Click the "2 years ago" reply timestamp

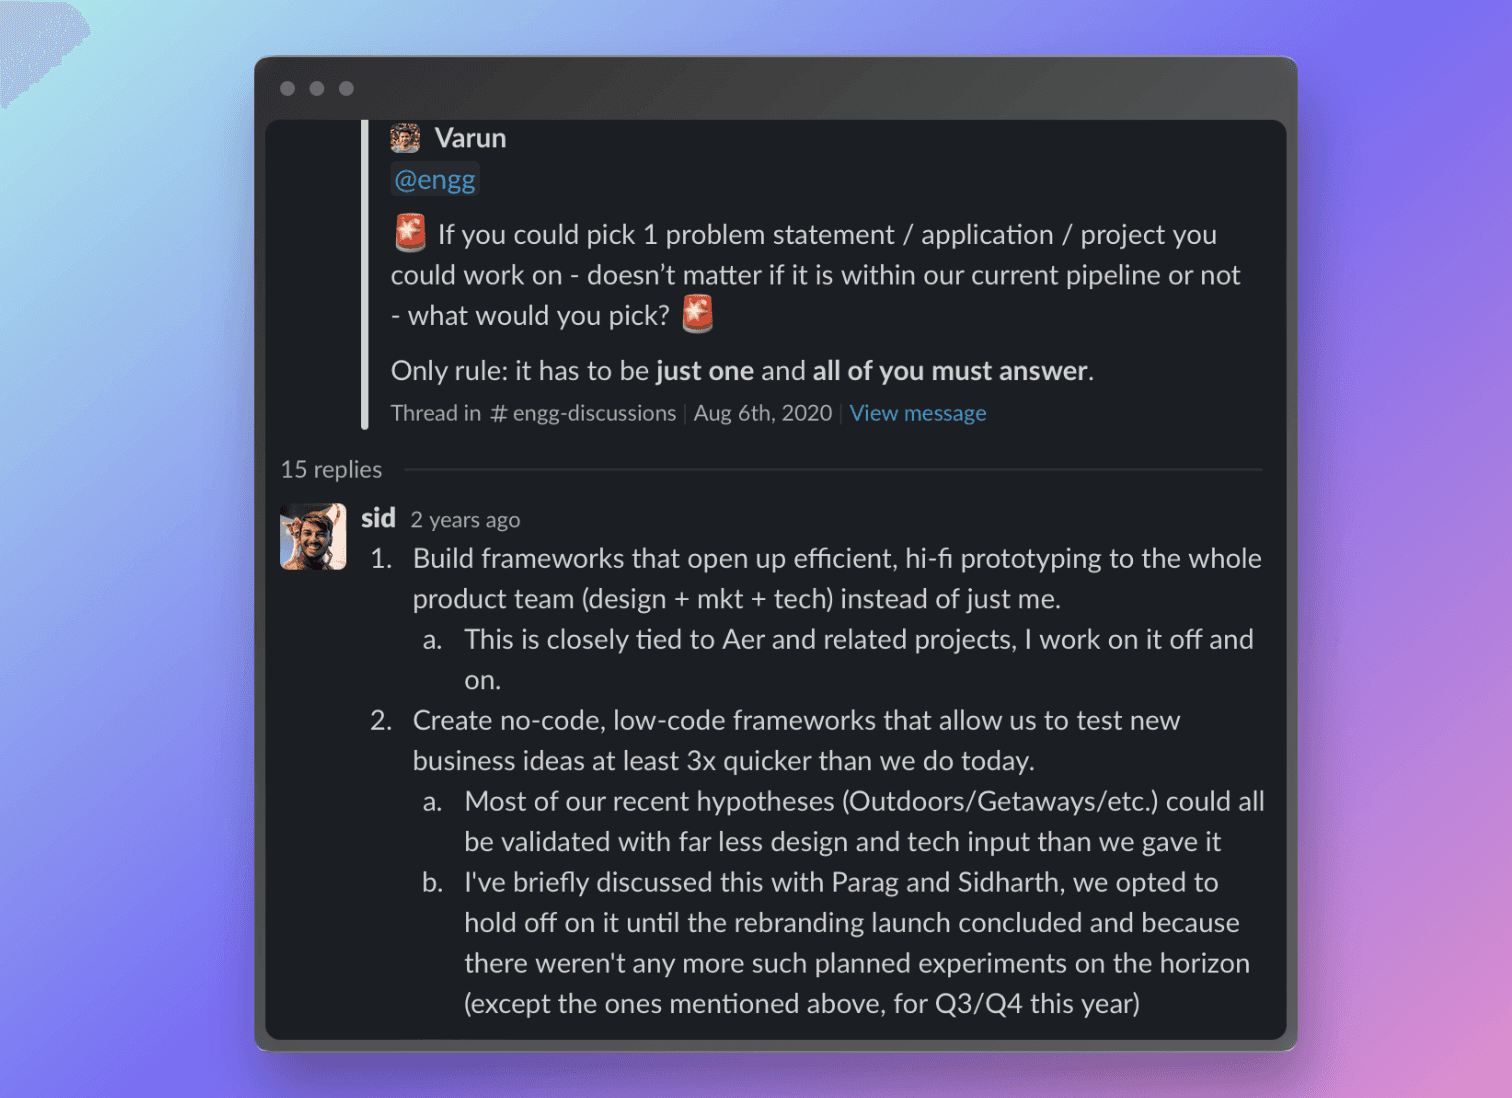(465, 520)
